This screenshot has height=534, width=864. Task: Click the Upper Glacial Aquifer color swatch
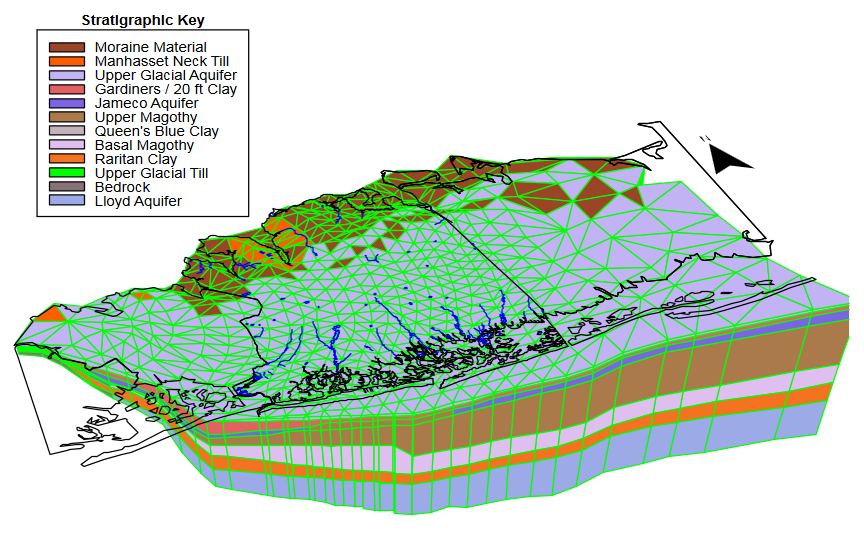(x=67, y=75)
